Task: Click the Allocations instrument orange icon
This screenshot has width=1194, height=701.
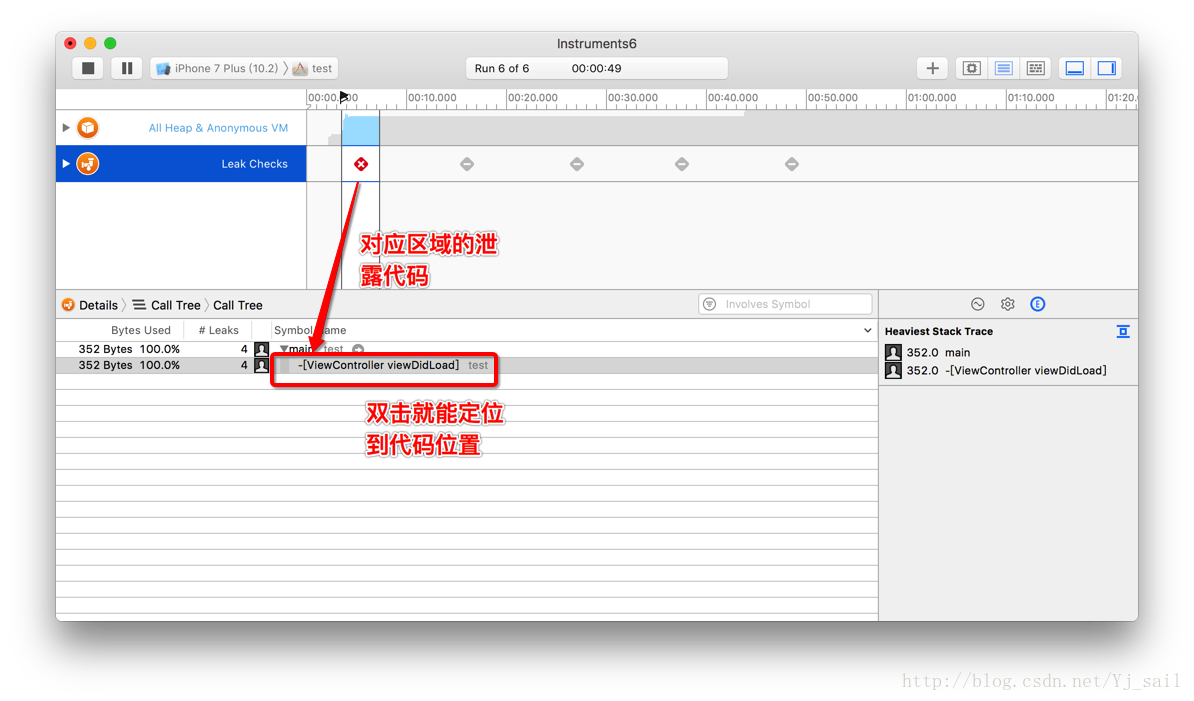Action: click(x=88, y=128)
